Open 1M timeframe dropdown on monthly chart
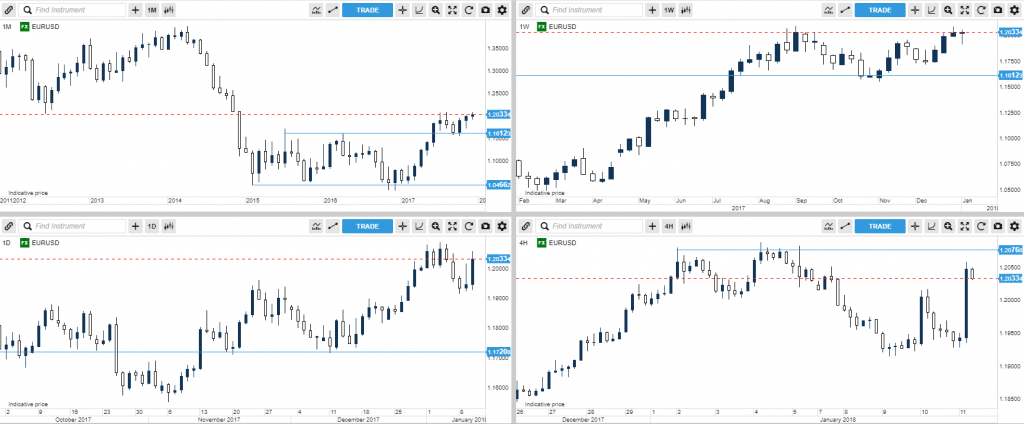The width and height of the screenshot is (1024, 424). (152, 10)
